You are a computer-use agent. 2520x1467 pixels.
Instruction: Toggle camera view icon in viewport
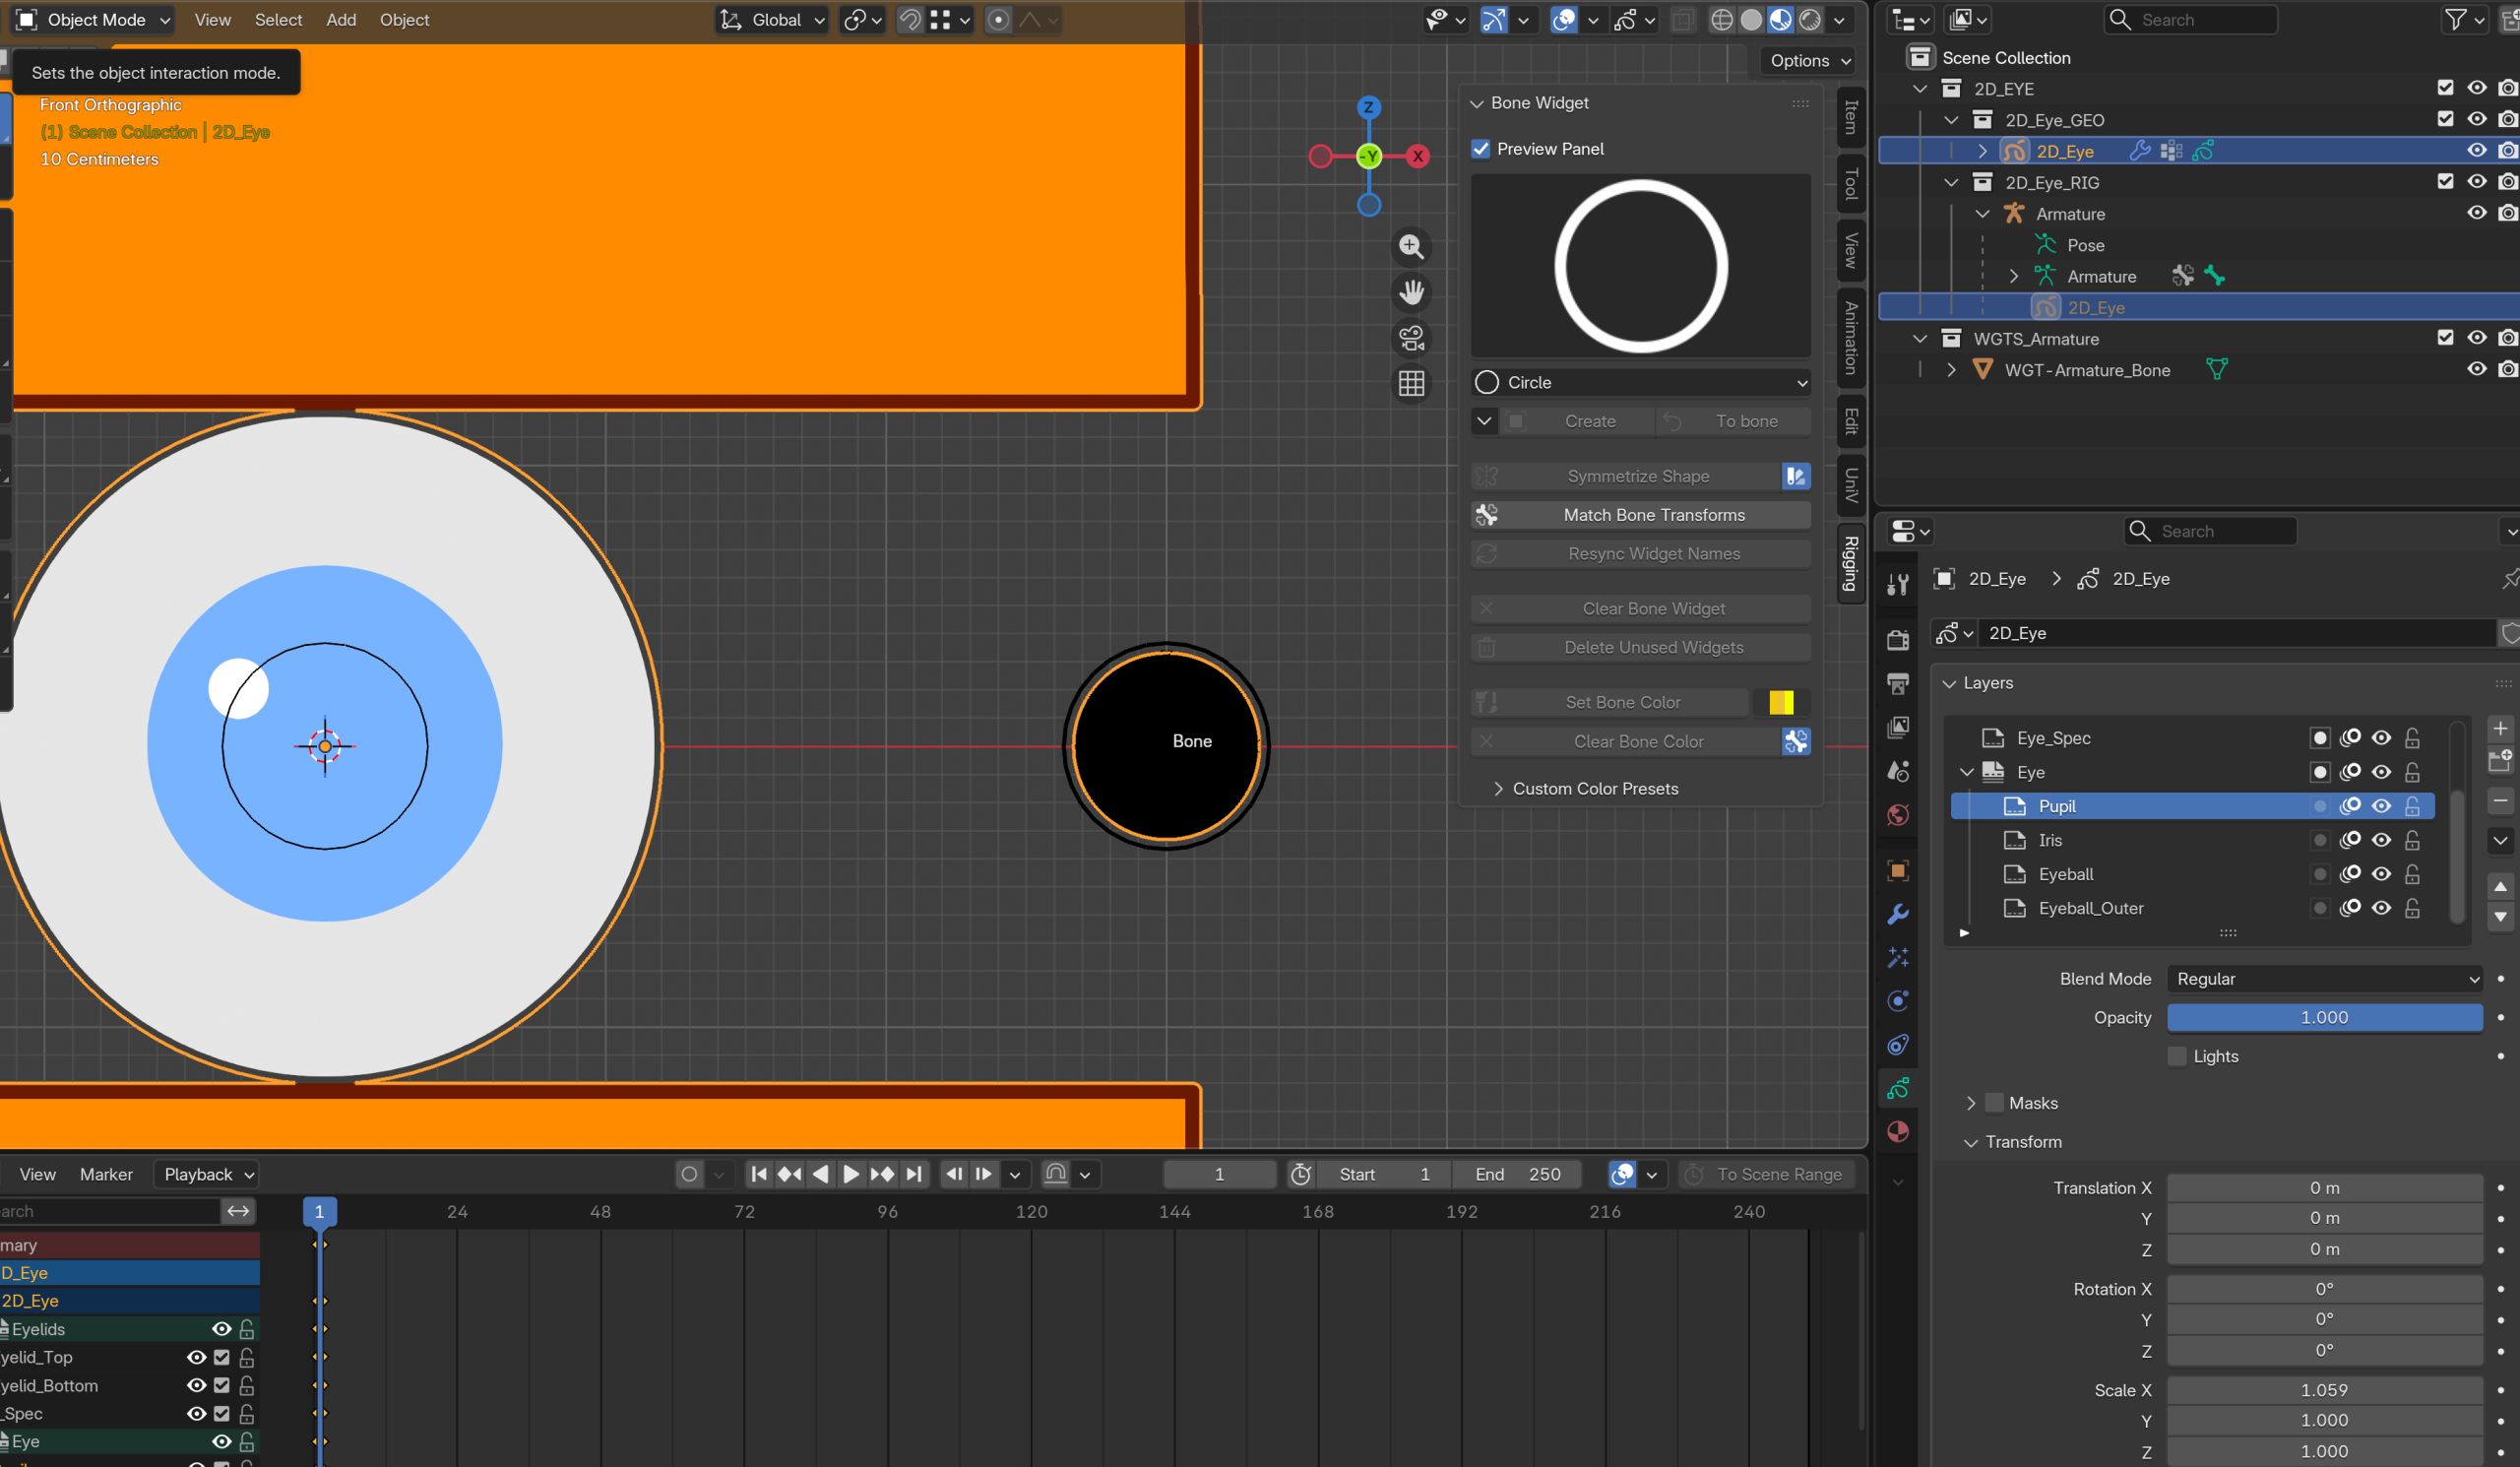(1411, 338)
